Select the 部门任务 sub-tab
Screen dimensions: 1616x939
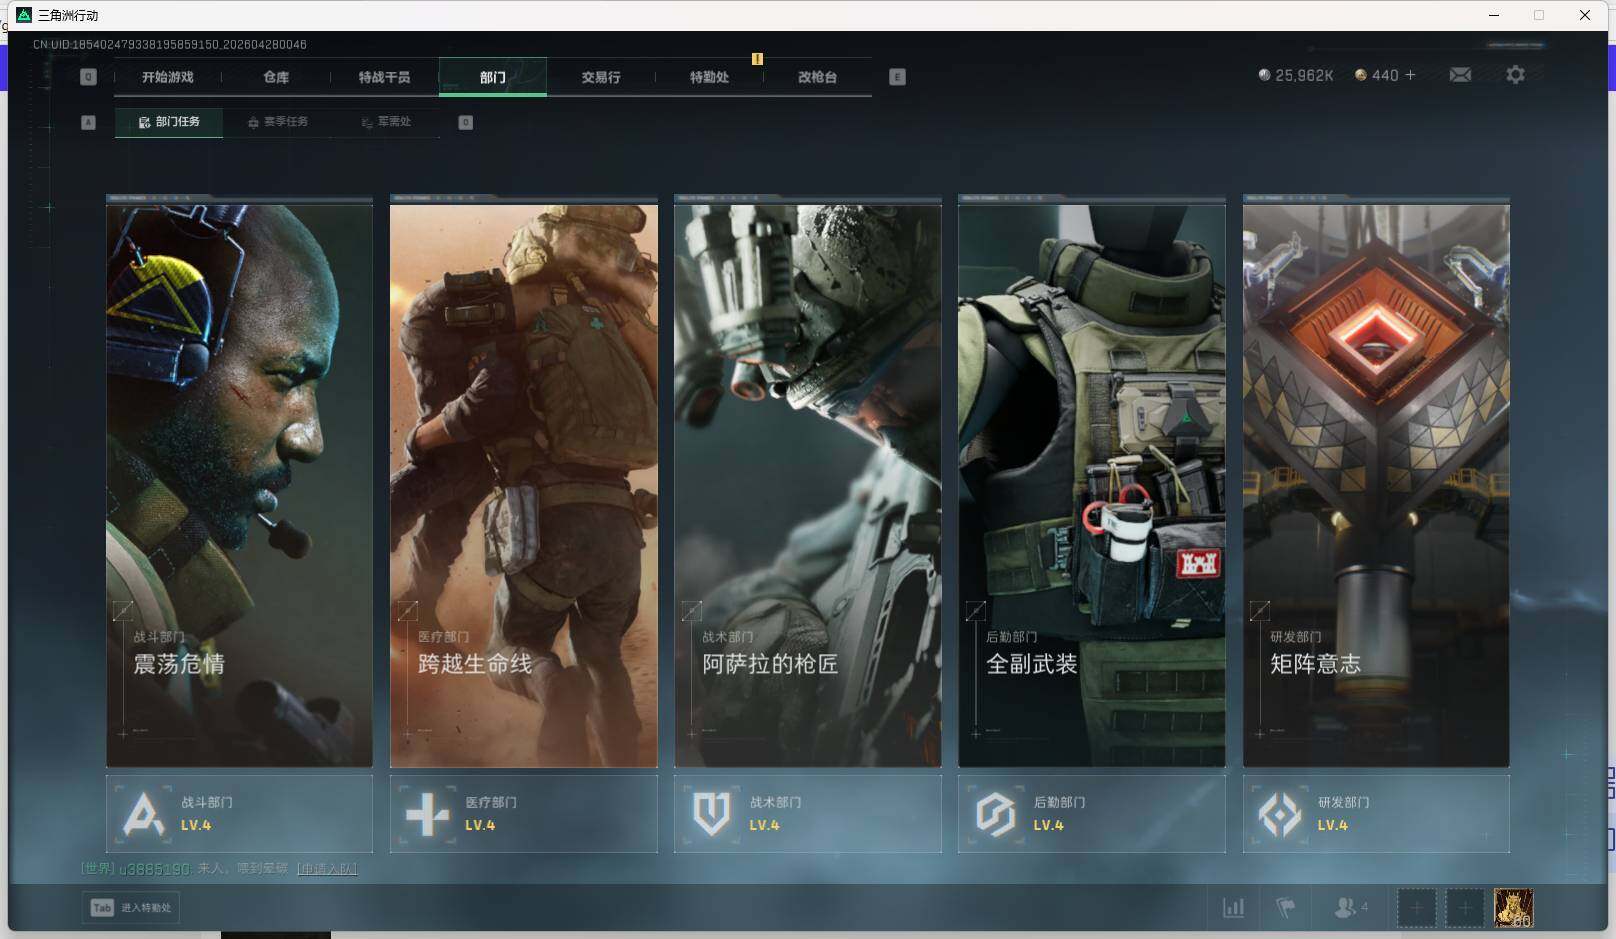[169, 122]
